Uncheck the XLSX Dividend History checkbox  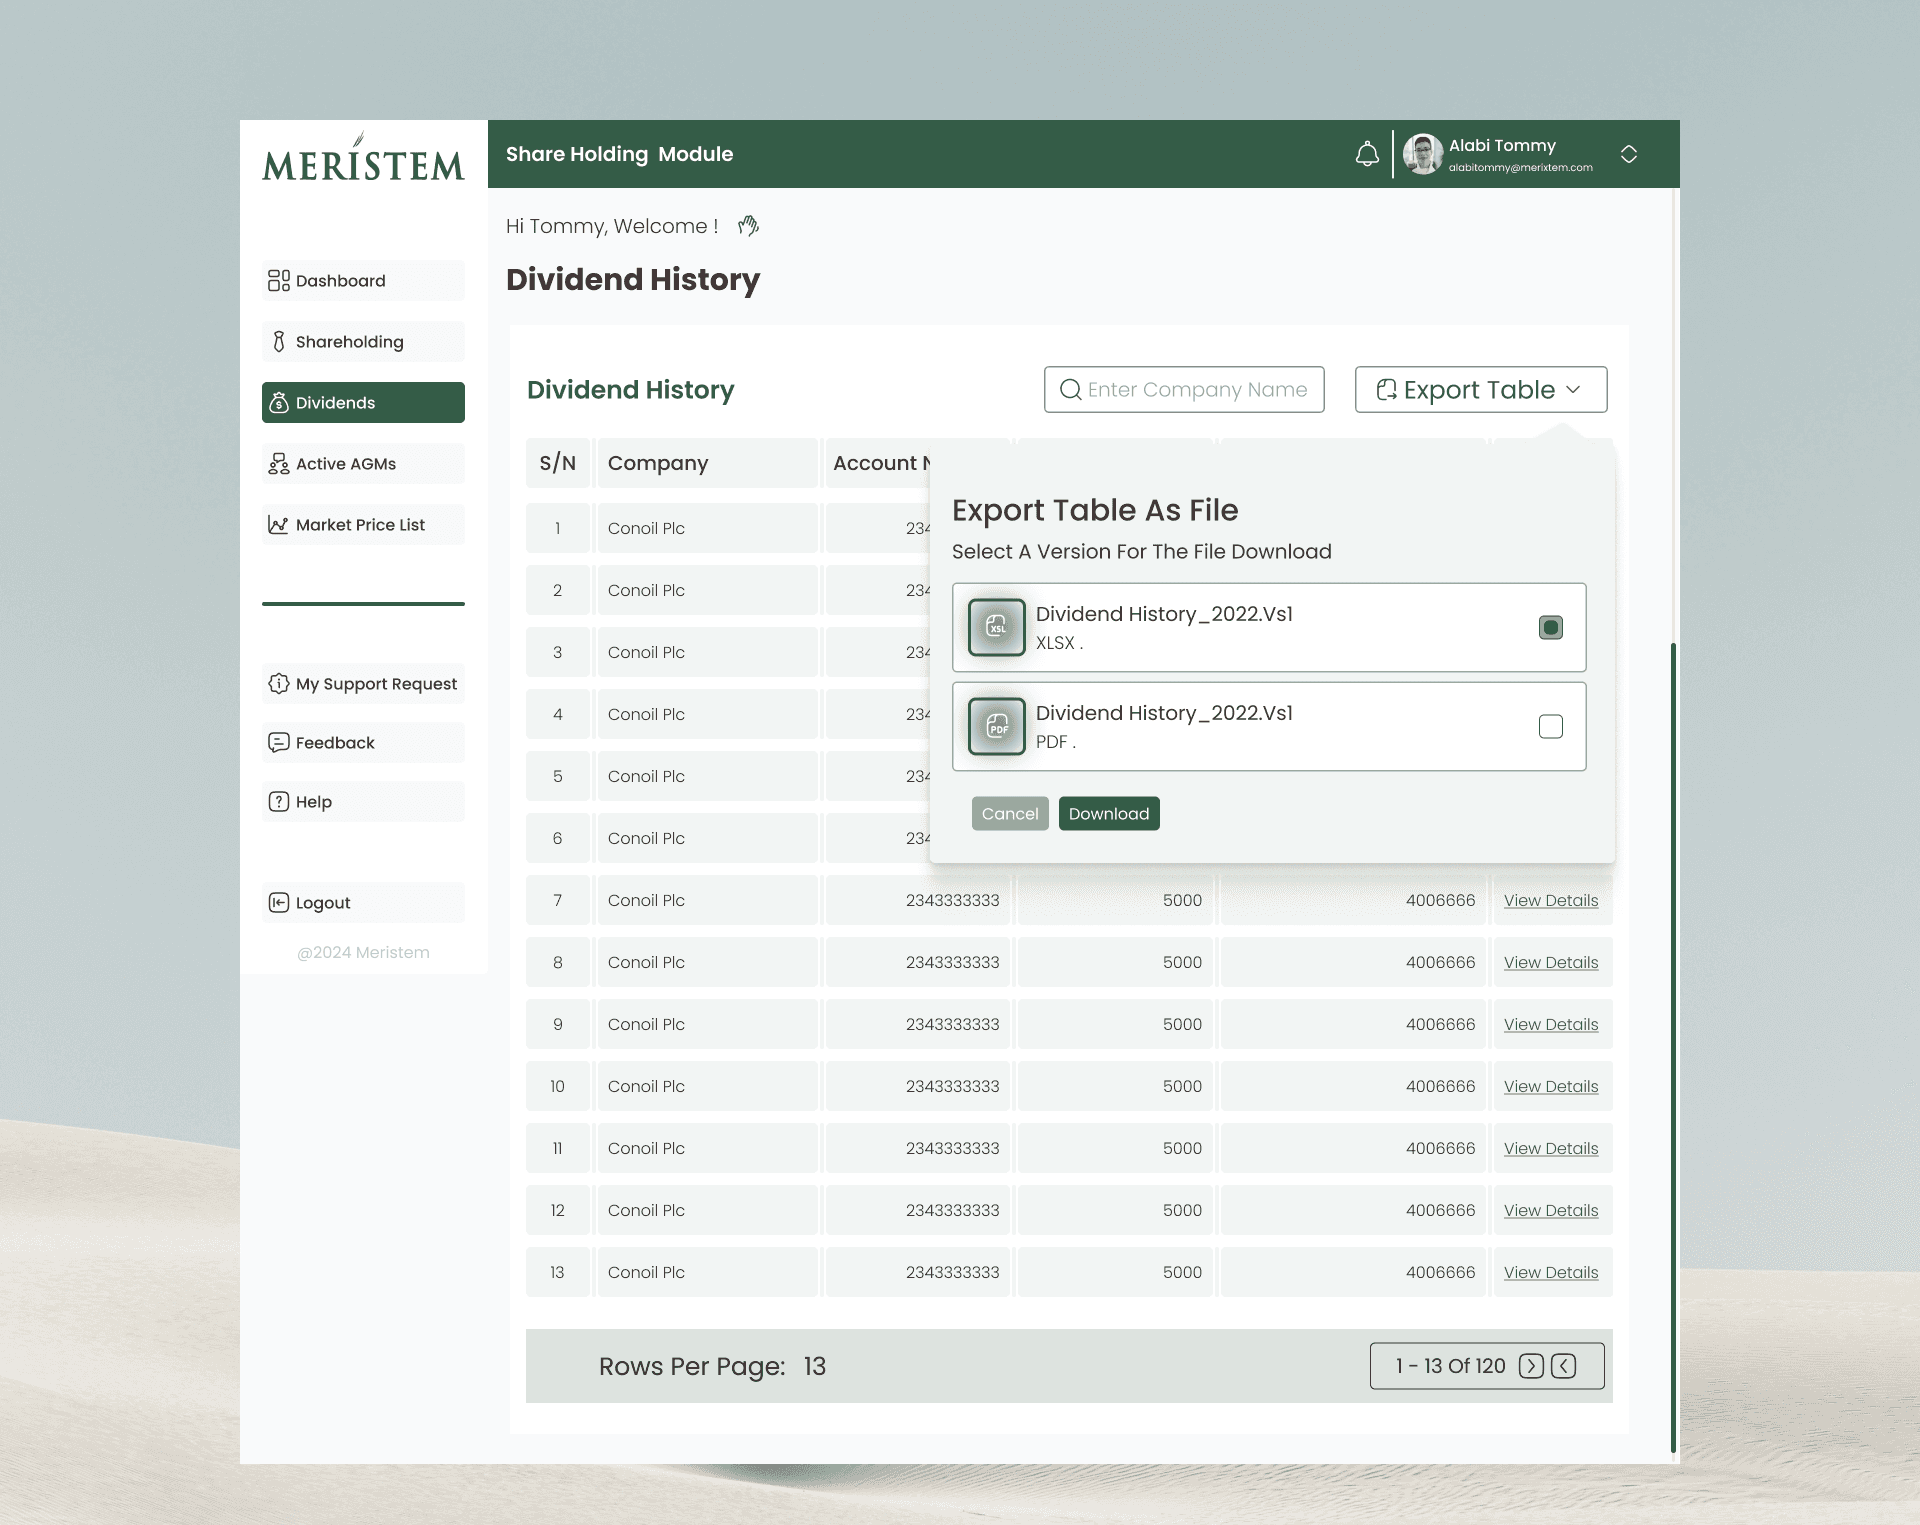1551,627
